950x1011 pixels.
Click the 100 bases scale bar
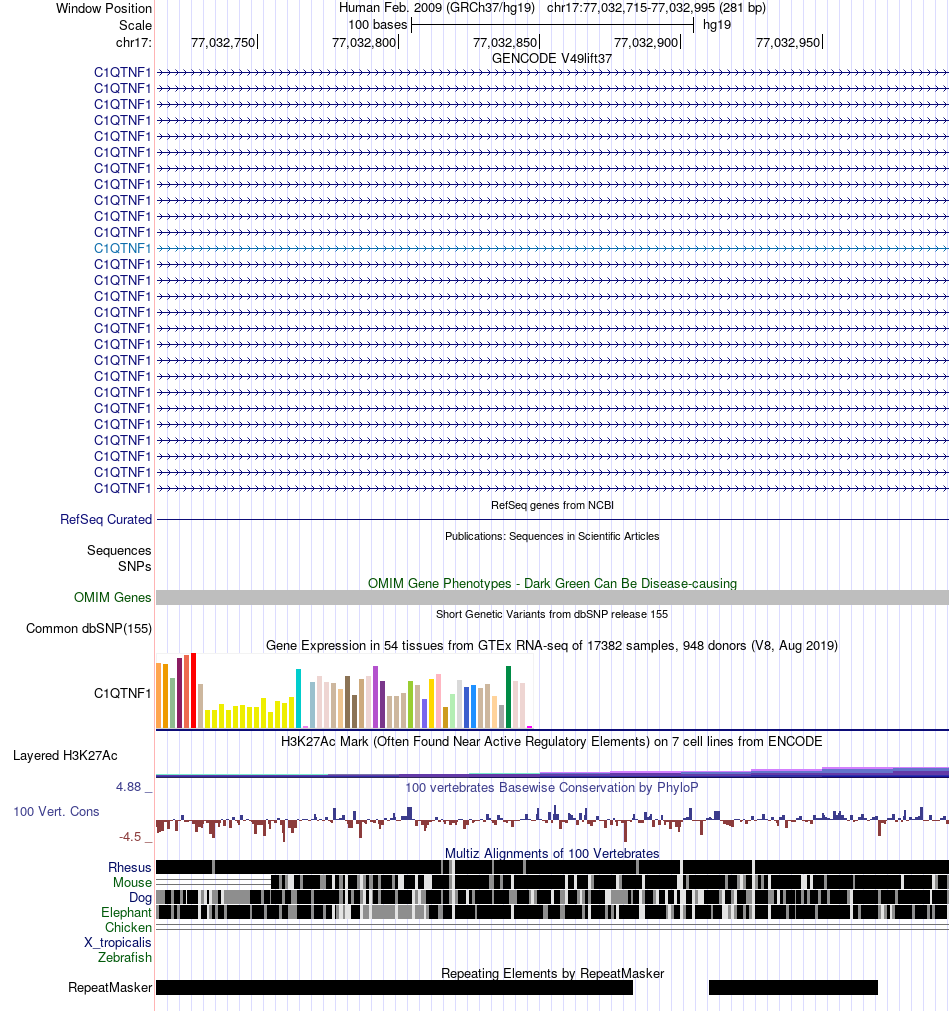552,25
